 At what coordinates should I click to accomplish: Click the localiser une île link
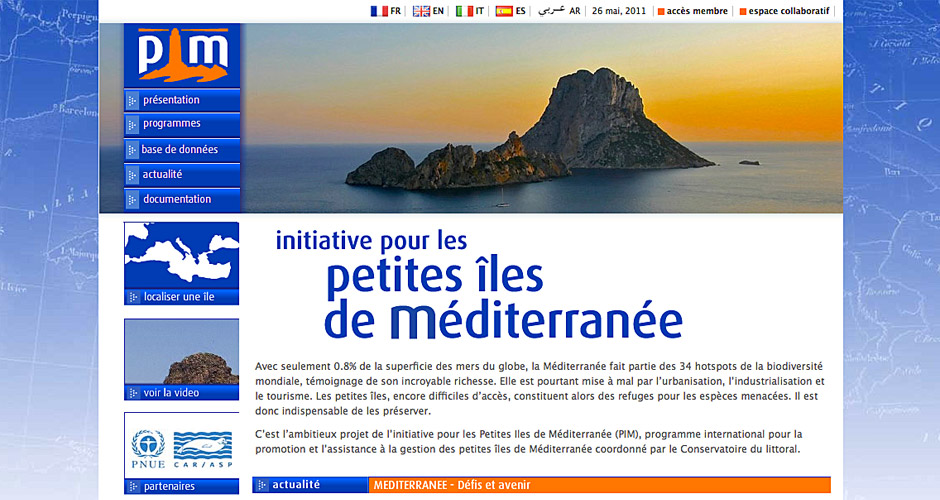click(179, 297)
